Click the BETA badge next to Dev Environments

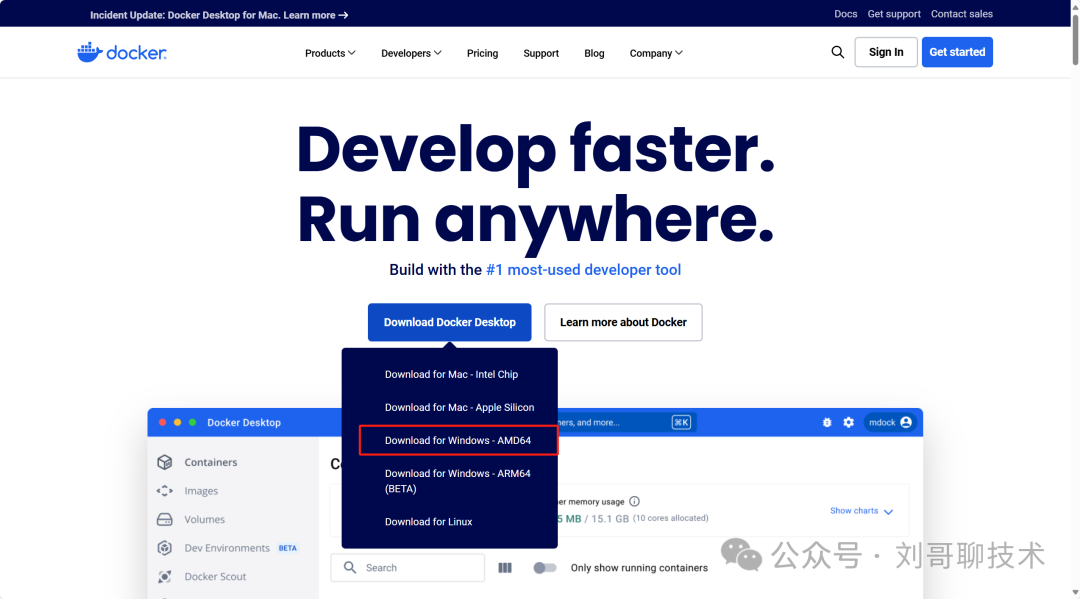pos(287,548)
